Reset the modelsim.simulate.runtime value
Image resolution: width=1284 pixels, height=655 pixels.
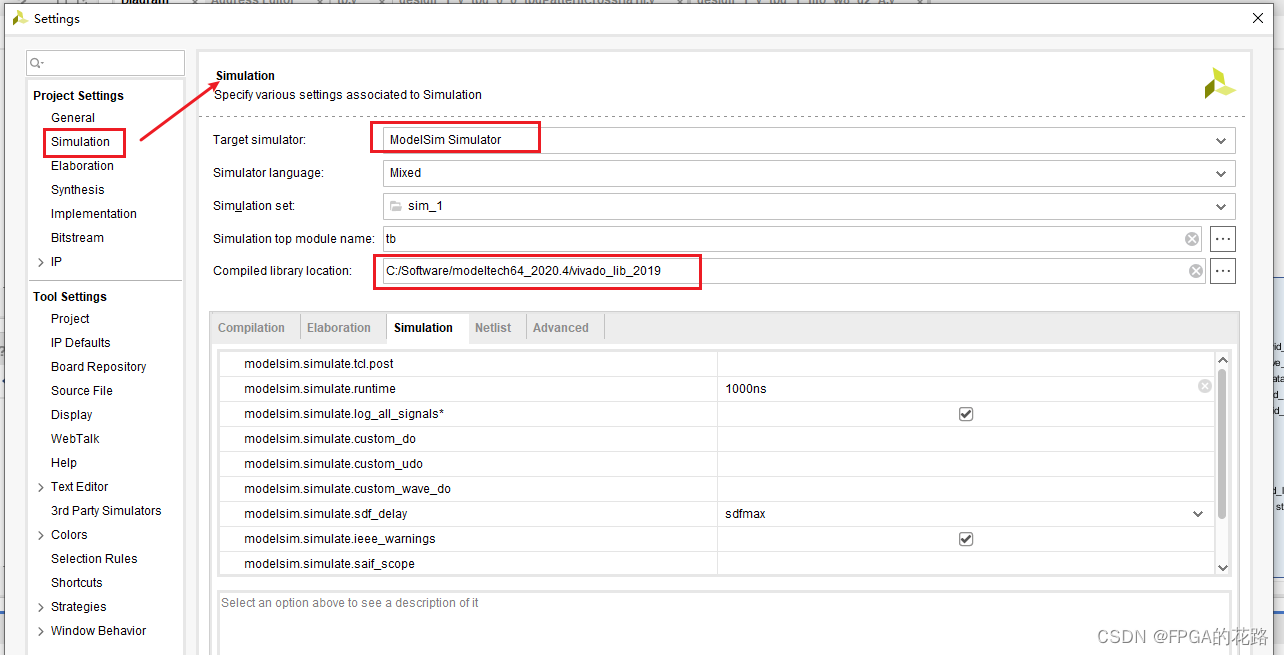coord(1205,386)
